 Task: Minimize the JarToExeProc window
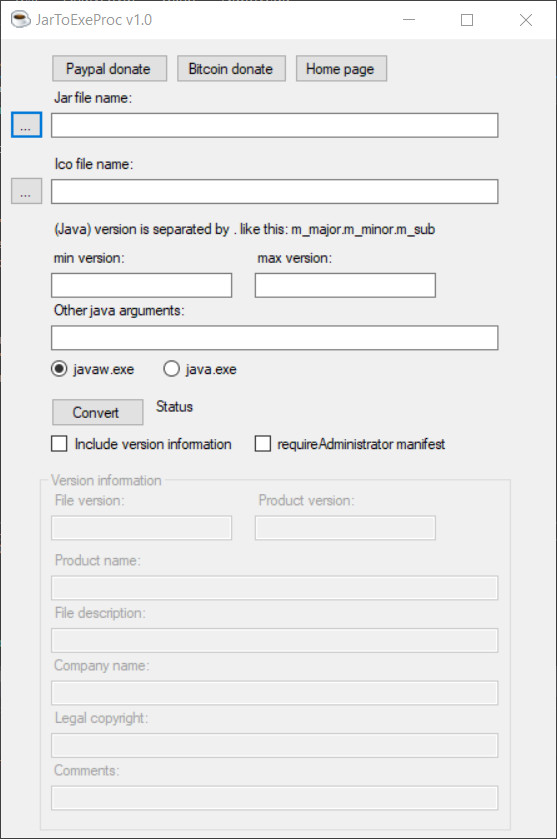[x=409, y=20]
